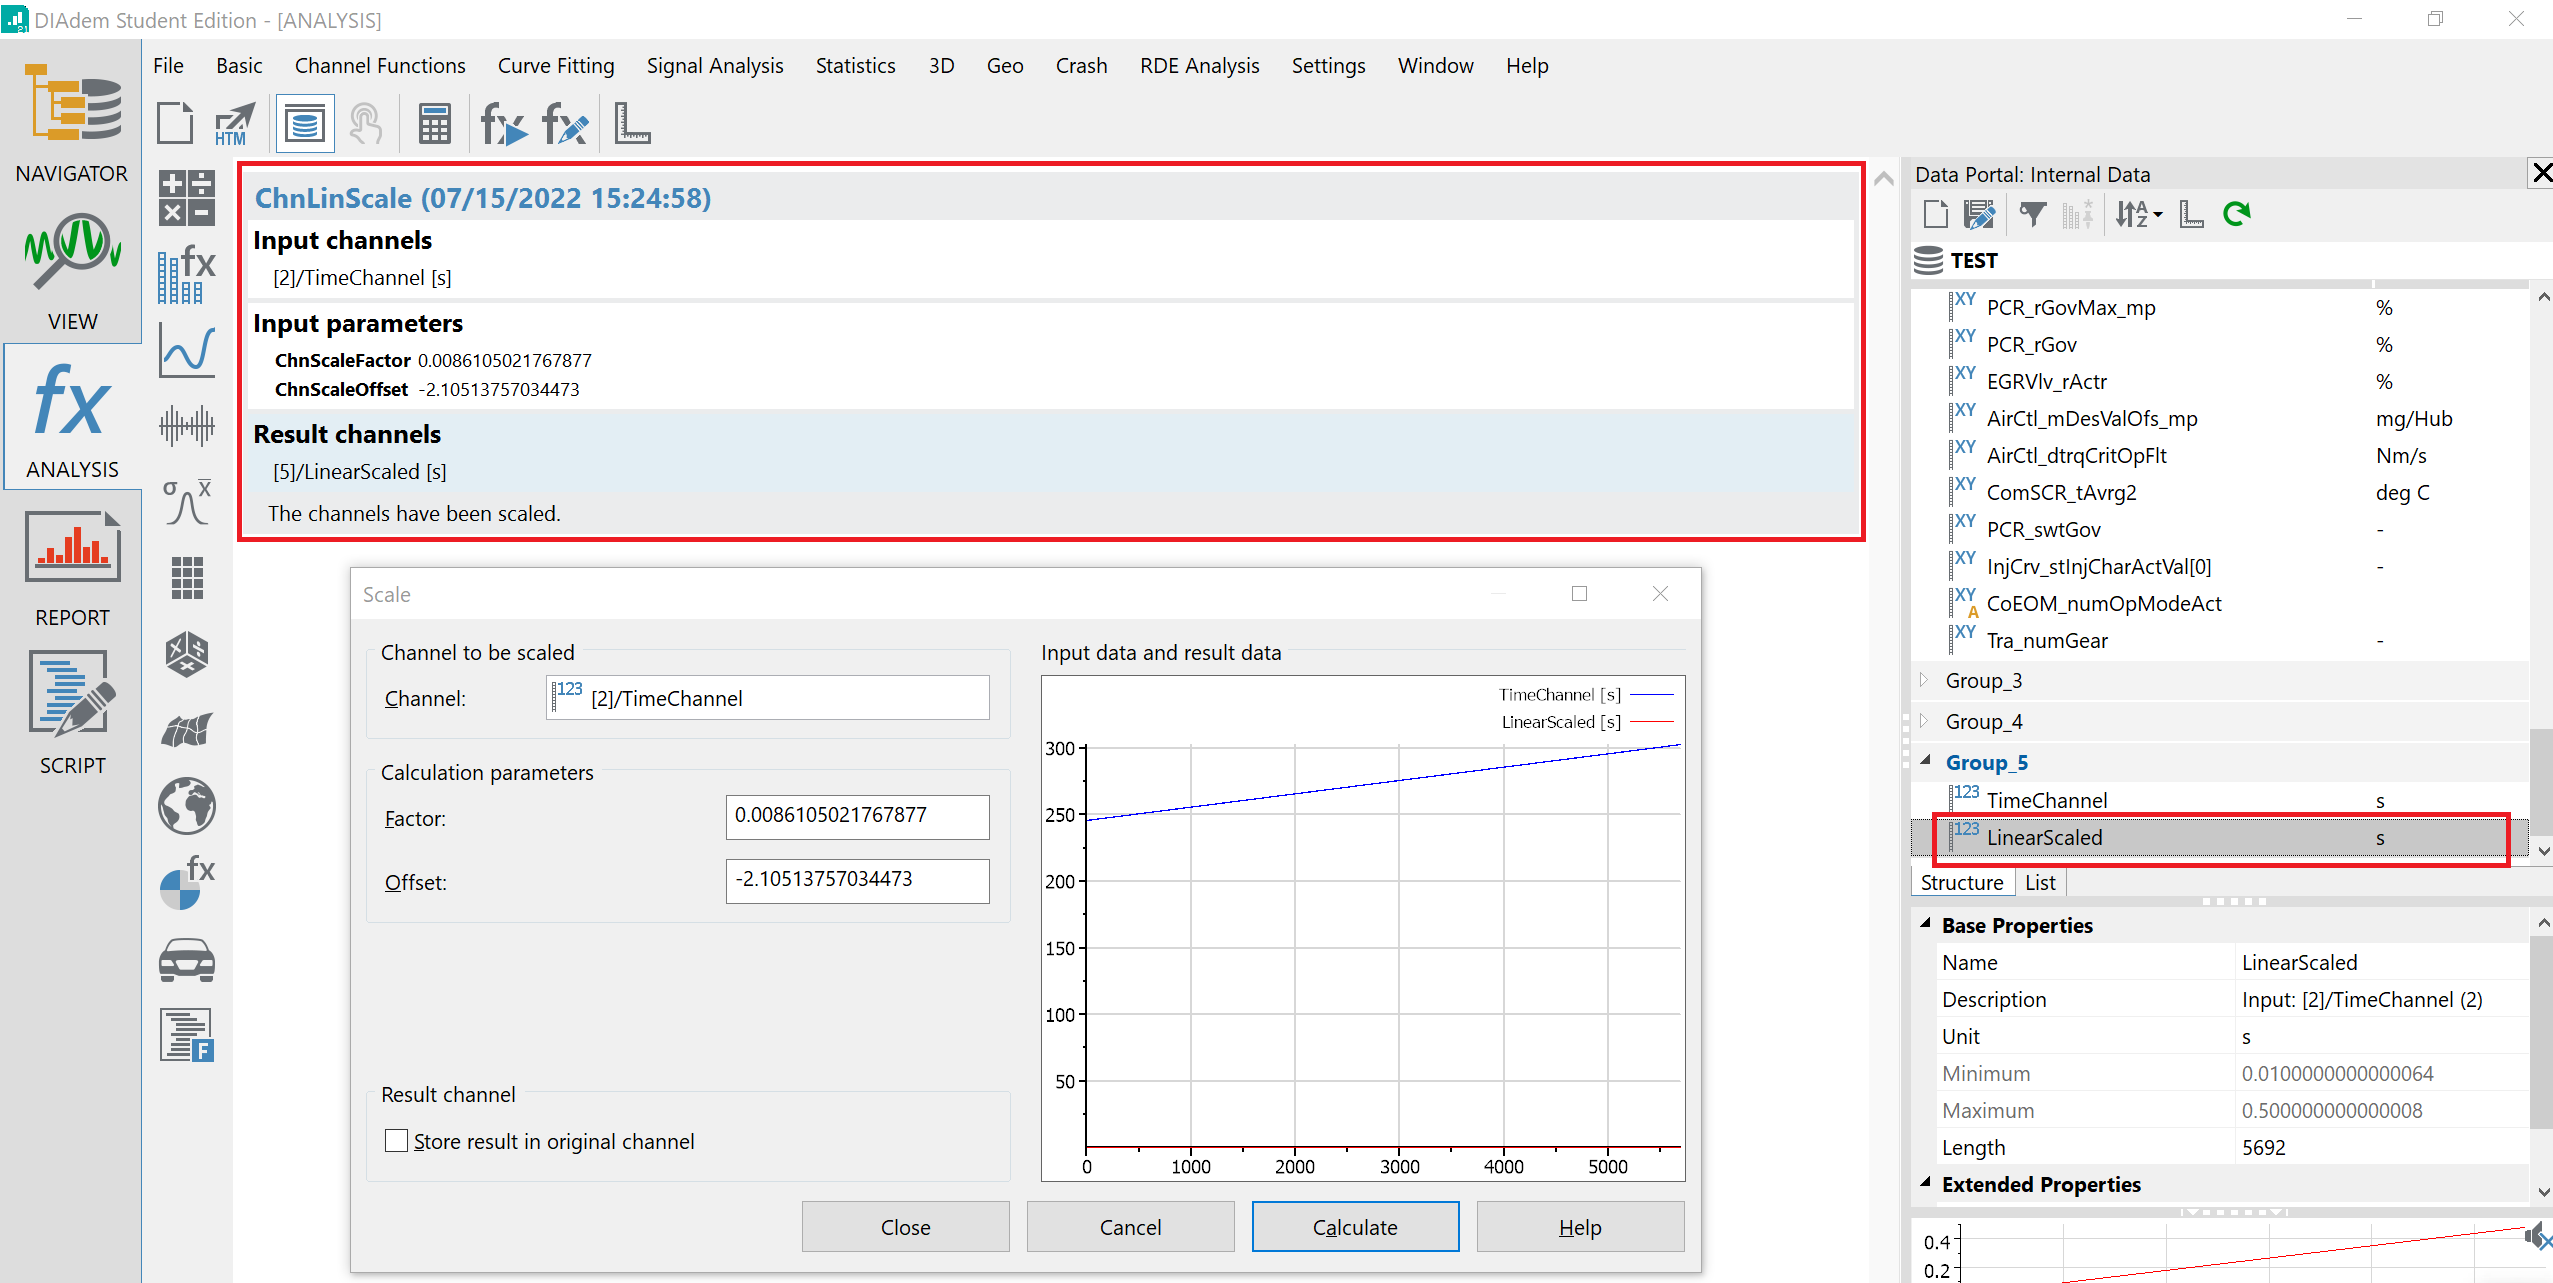Click the units ruler toolbar icon

632,124
